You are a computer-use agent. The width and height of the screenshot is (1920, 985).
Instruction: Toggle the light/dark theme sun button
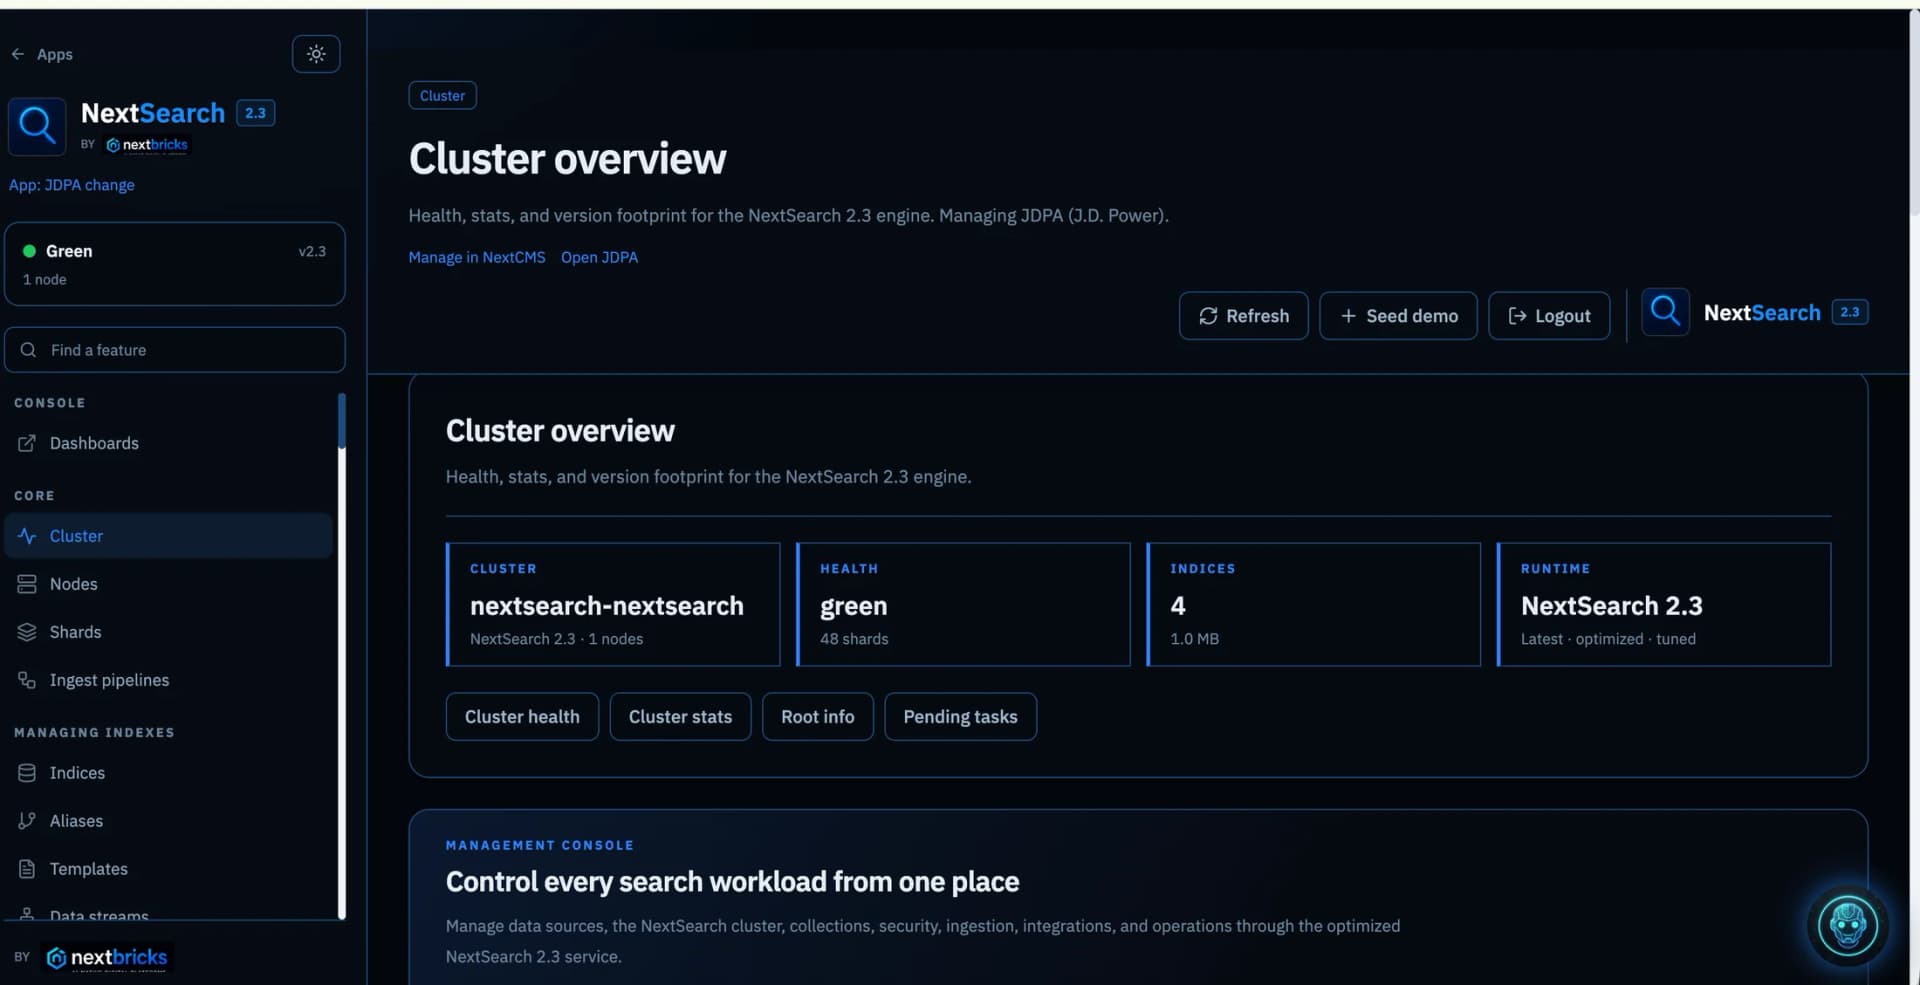(x=316, y=54)
